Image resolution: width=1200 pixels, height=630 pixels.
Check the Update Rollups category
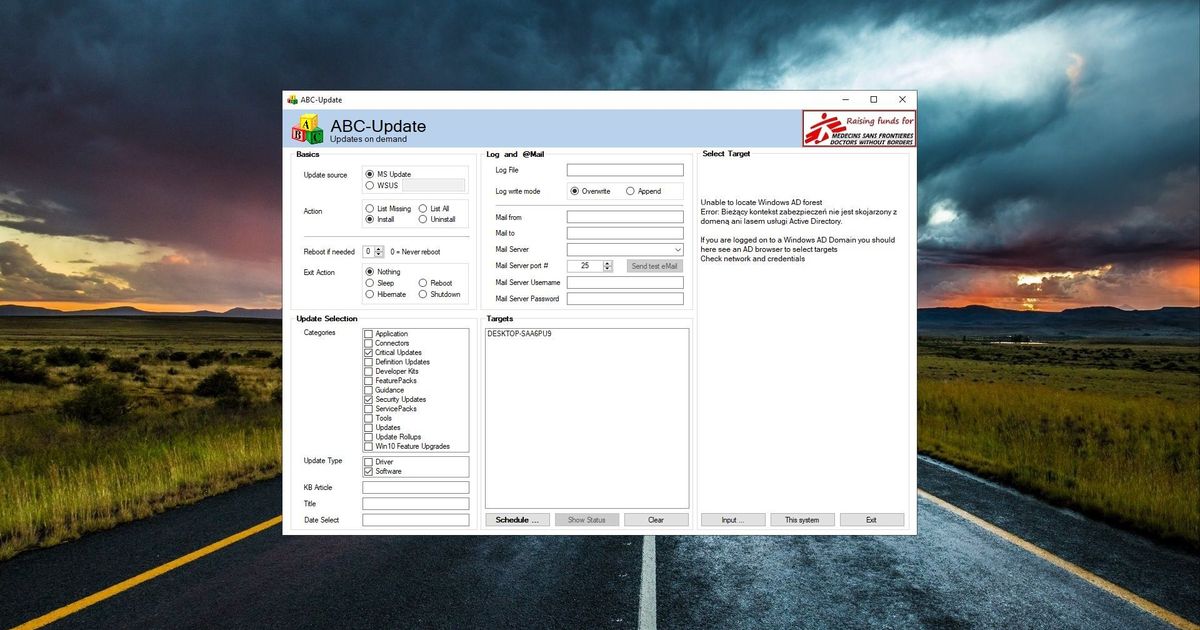point(368,437)
